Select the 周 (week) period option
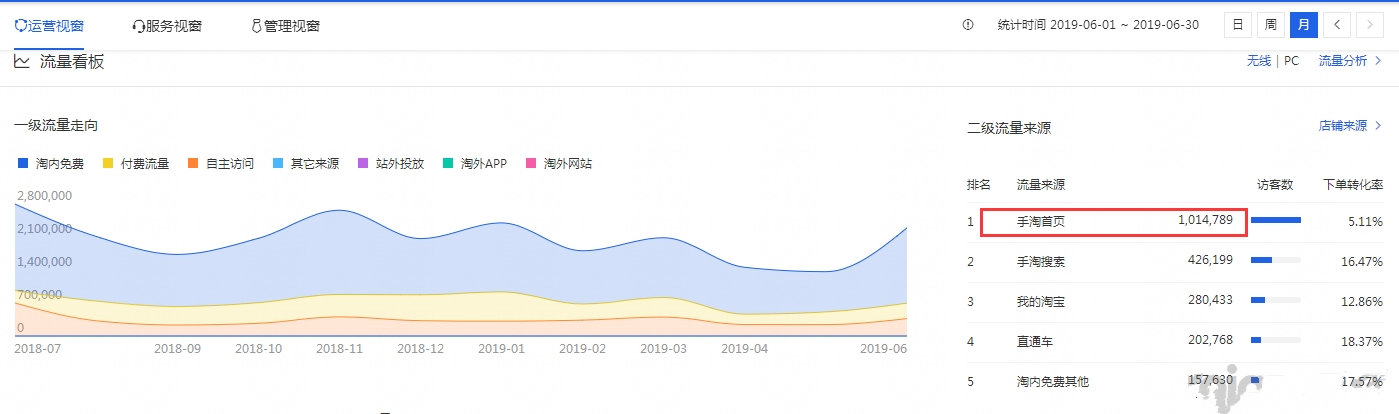 [1269, 25]
